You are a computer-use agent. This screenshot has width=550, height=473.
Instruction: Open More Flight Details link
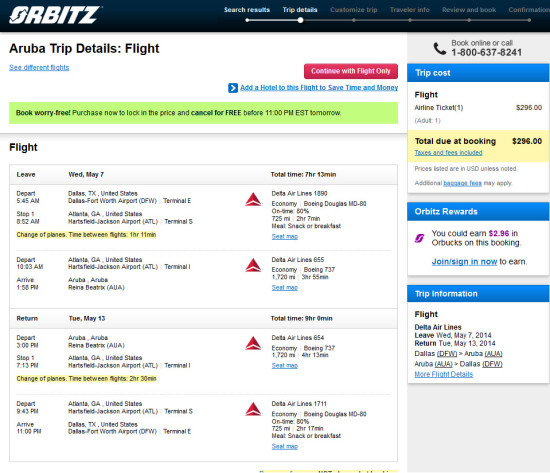tap(443, 374)
